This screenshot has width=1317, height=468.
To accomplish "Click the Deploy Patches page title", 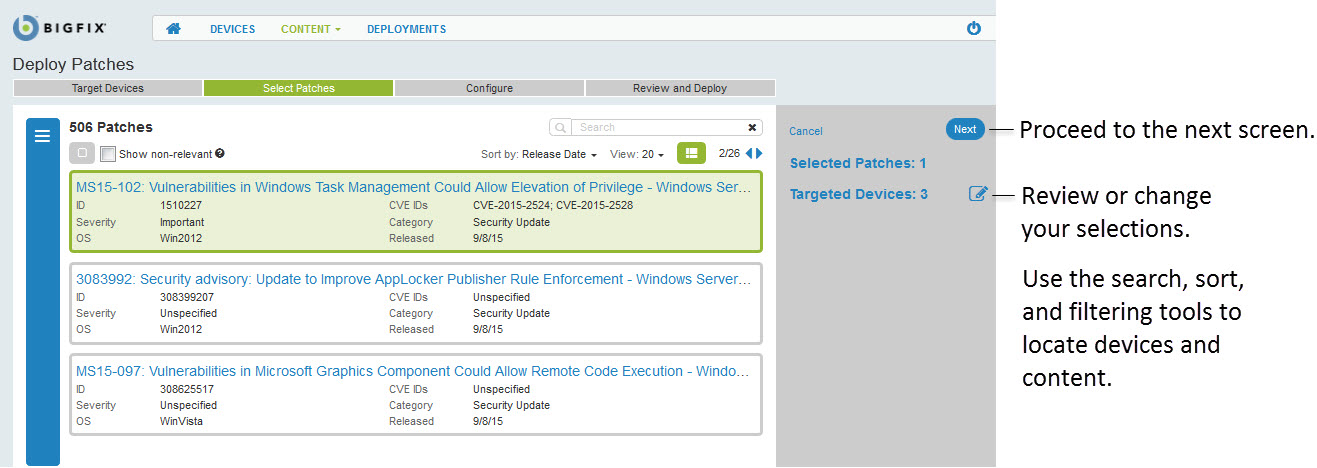I will pos(73,65).
